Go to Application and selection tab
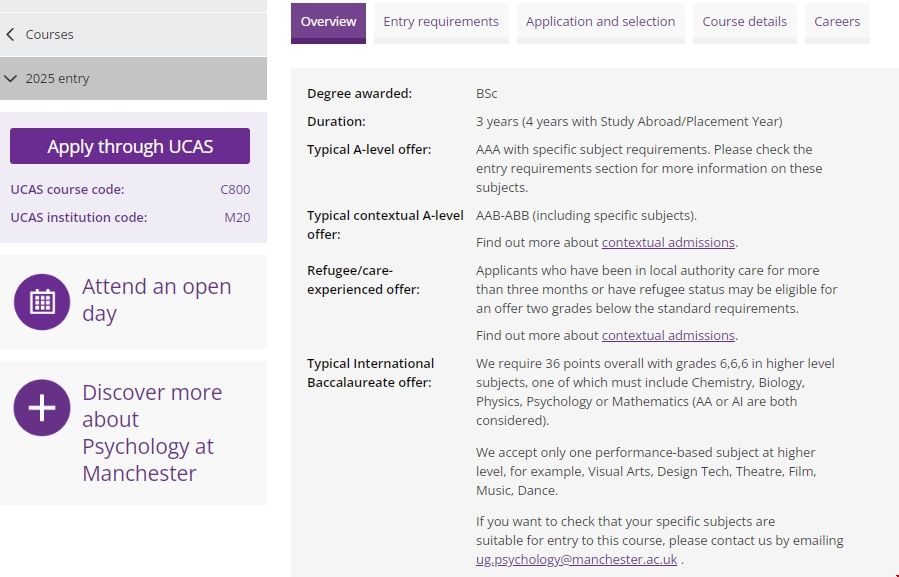The width and height of the screenshot is (899, 577). pos(600,22)
